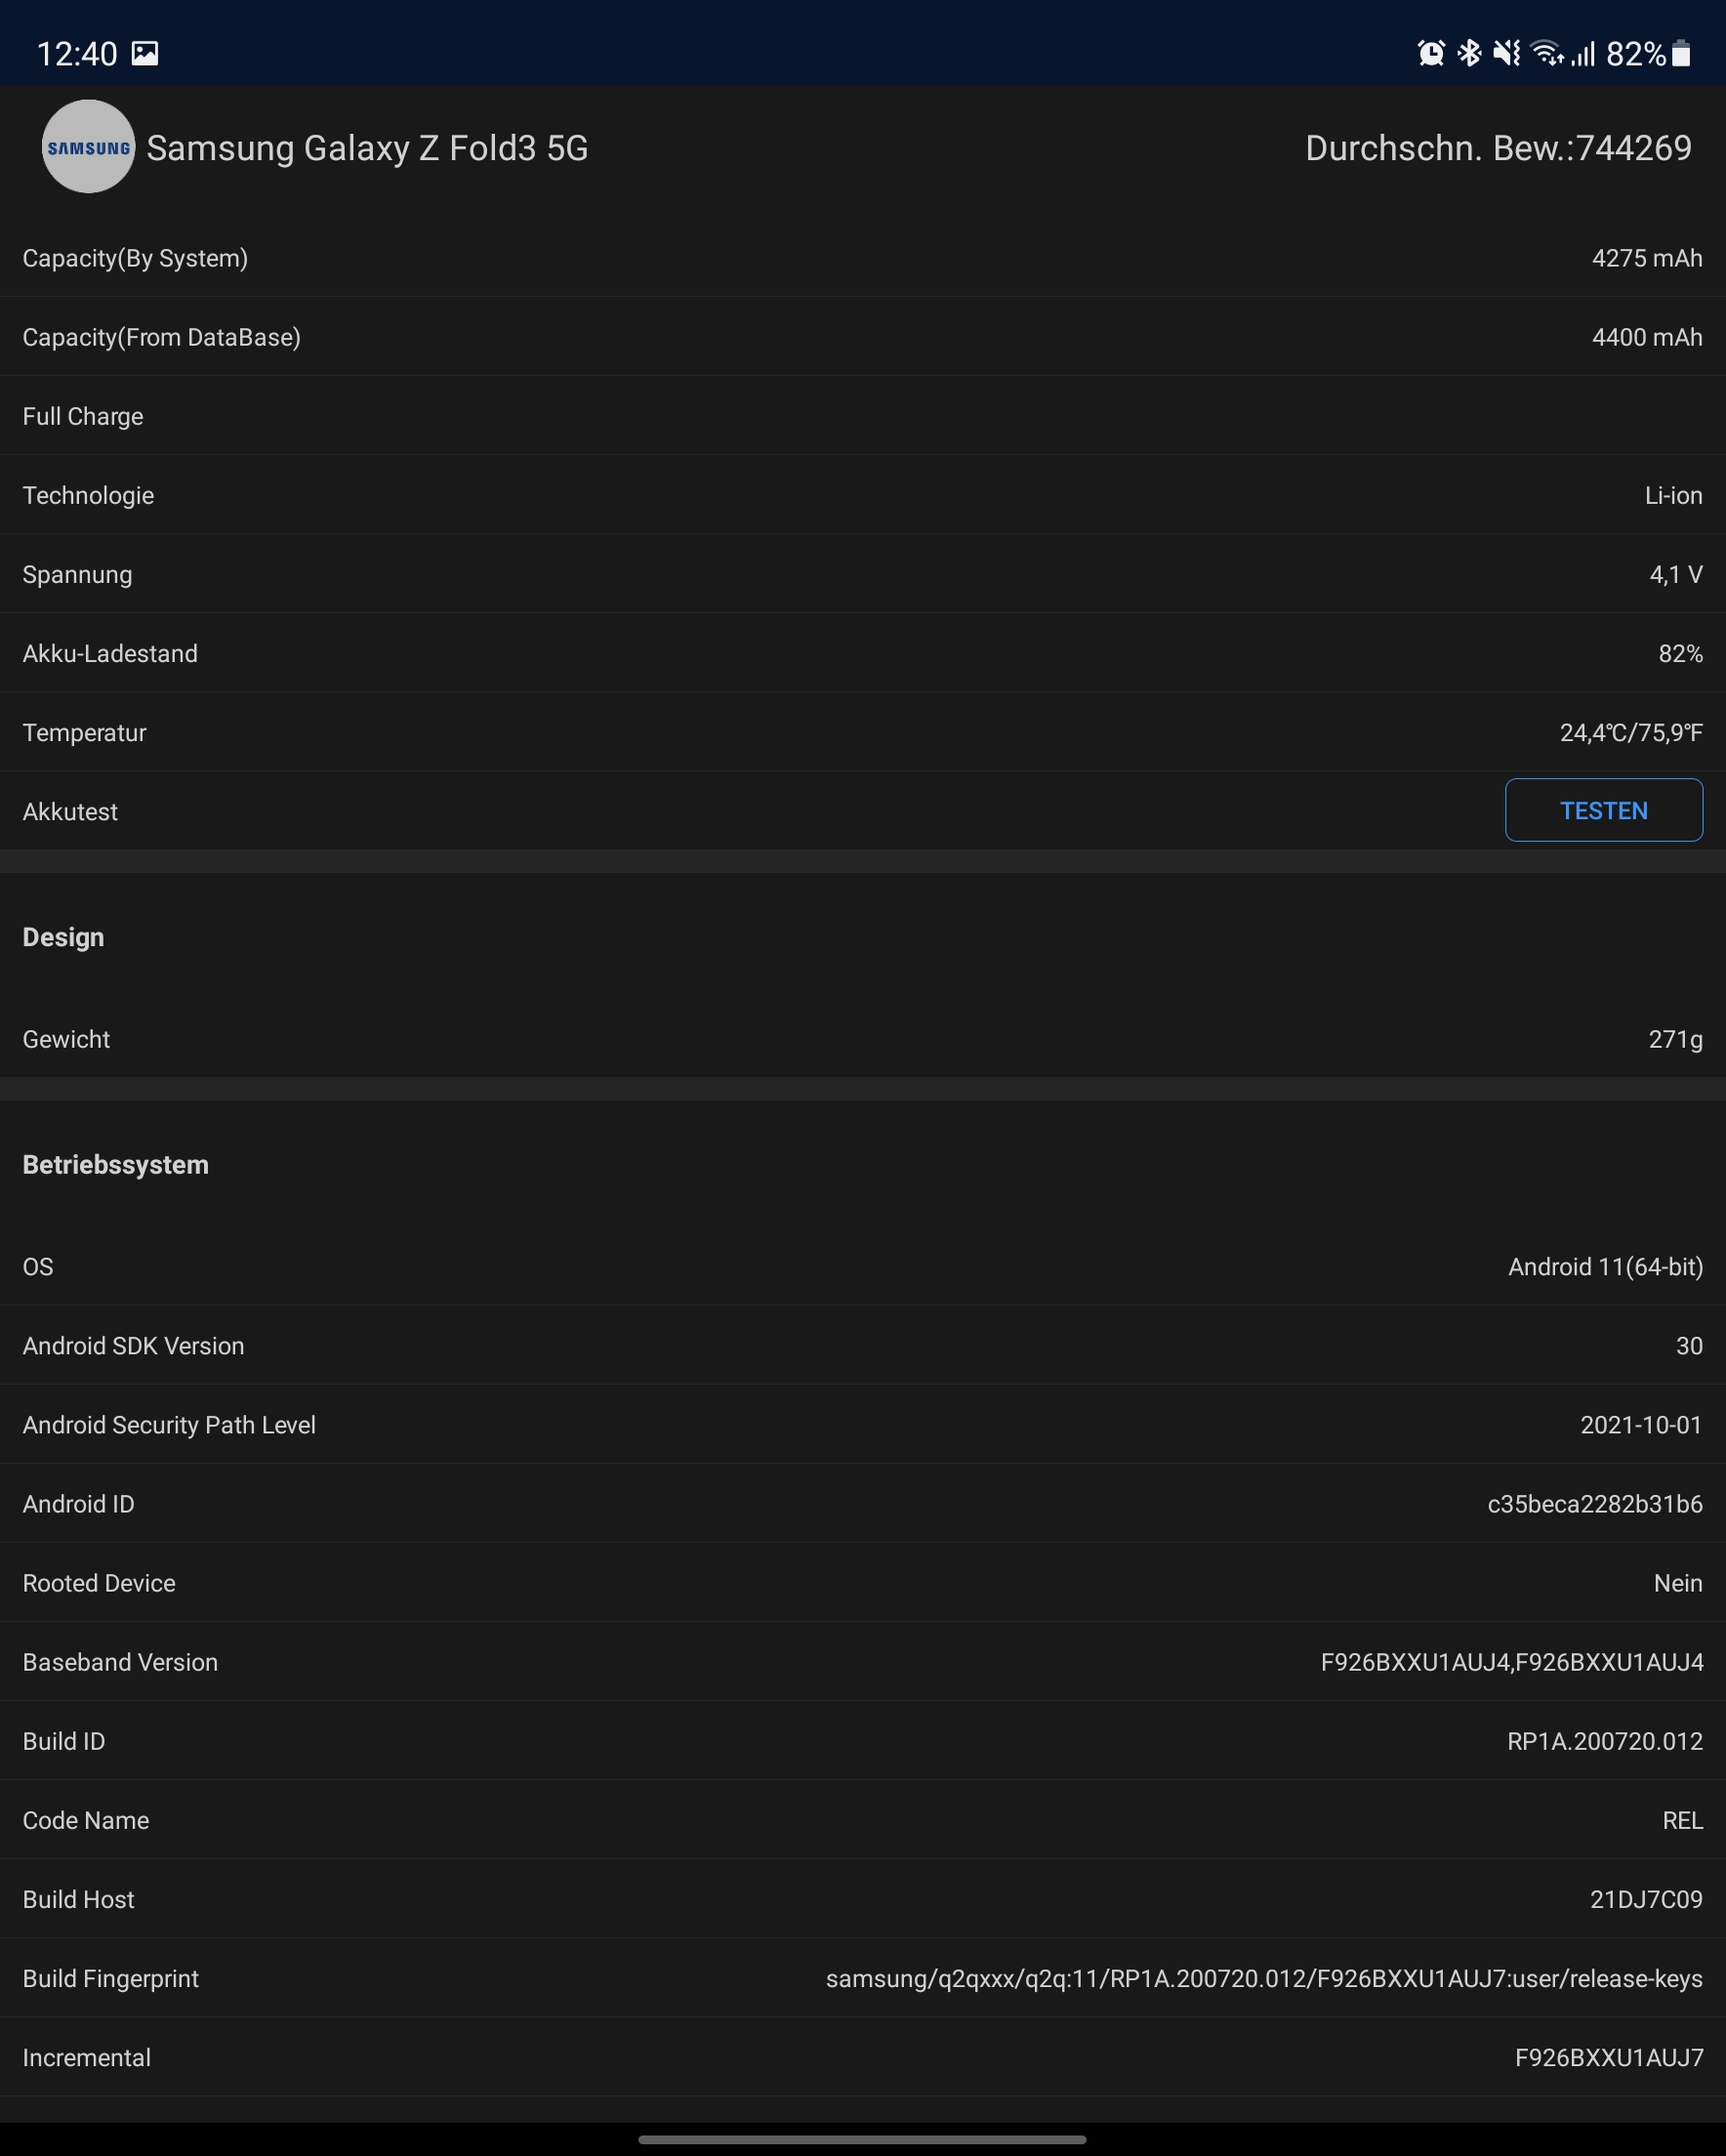Tap the home gesture bar at bottom
The height and width of the screenshot is (2156, 1726).
[862, 2139]
